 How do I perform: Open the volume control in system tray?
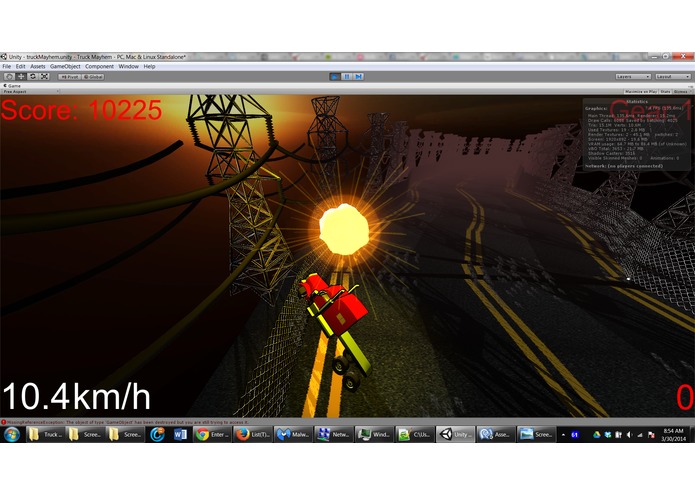point(629,435)
